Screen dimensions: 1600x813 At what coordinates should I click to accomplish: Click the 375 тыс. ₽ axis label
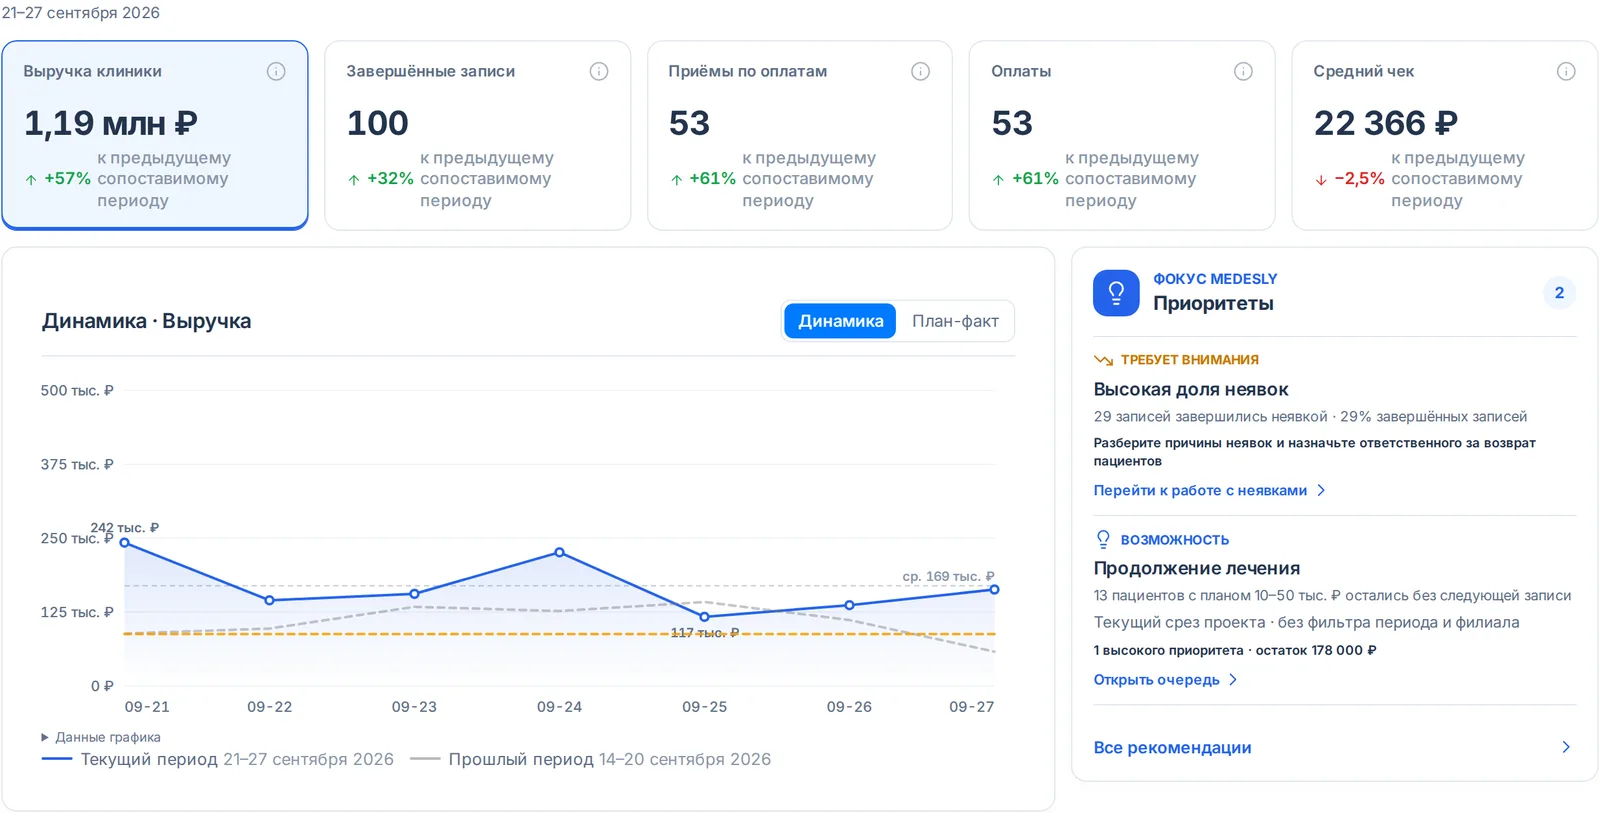click(77, 464)
